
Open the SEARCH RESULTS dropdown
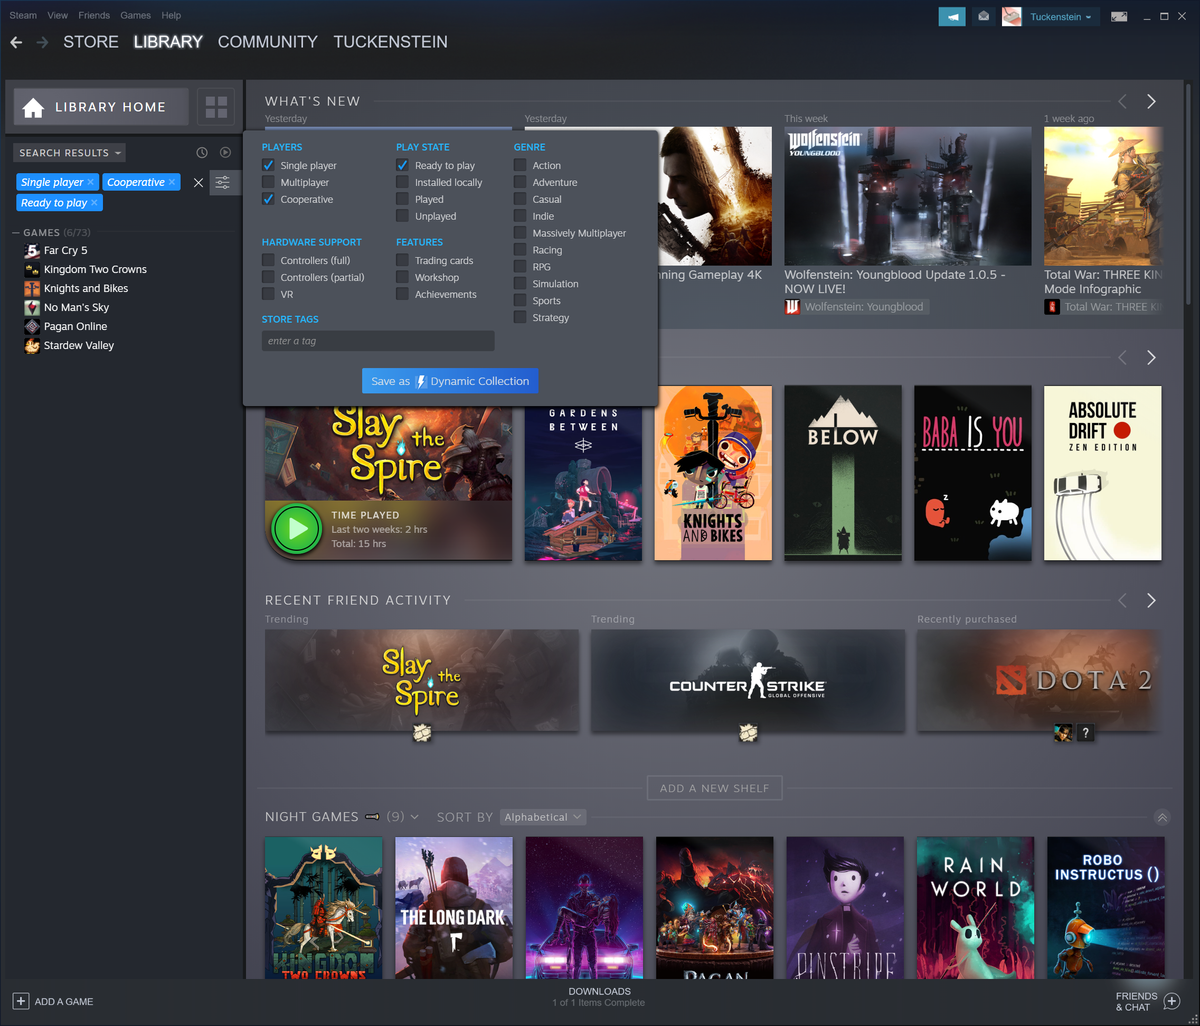[x=68, y=152]
